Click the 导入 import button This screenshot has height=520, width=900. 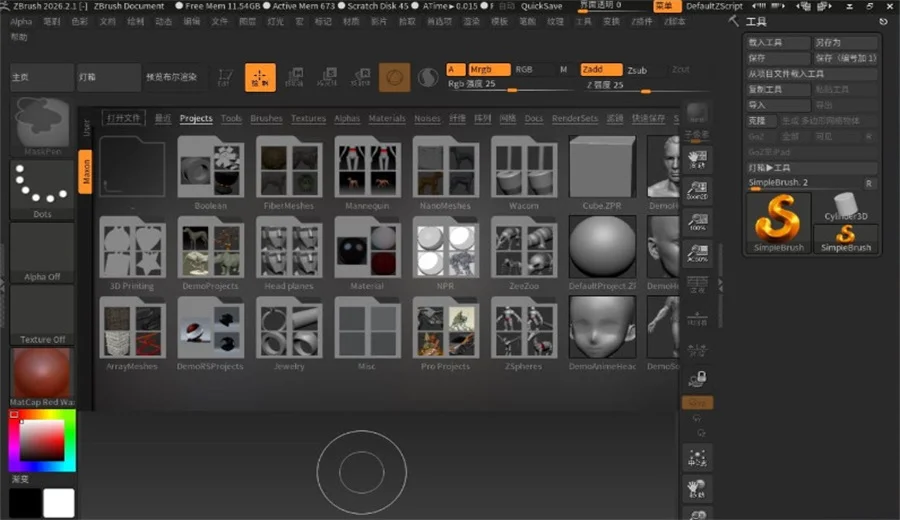point(778,105)
